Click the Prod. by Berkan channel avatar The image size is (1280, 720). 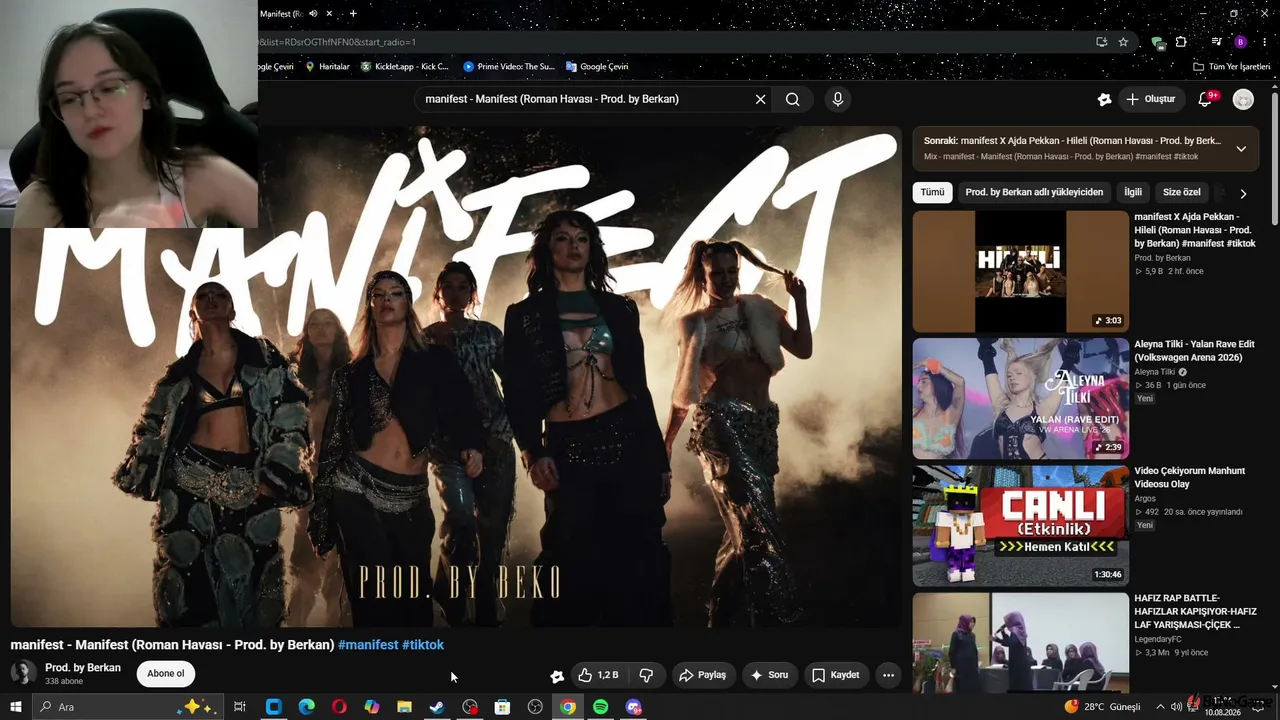pos(23,674)
